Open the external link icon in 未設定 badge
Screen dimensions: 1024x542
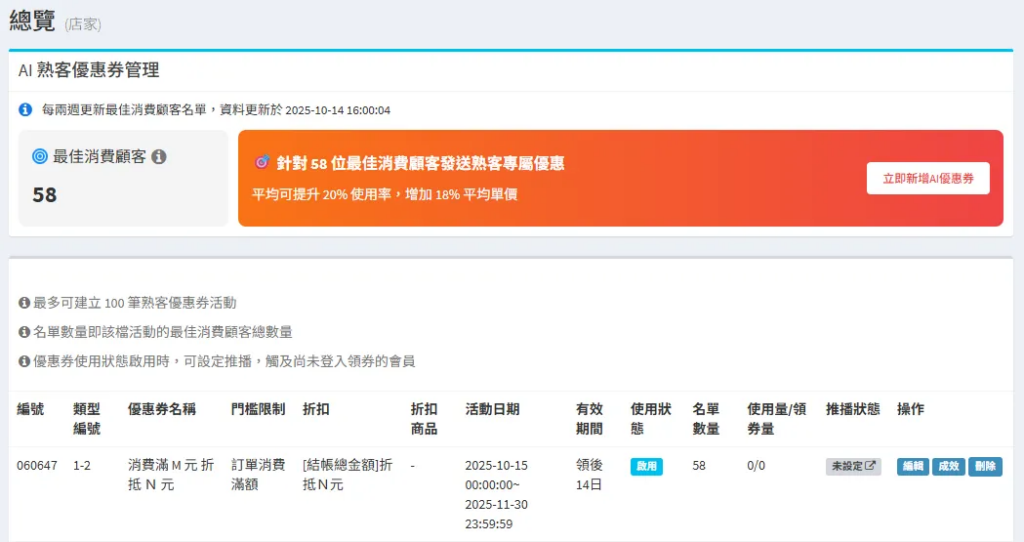(x=870, y=466)
